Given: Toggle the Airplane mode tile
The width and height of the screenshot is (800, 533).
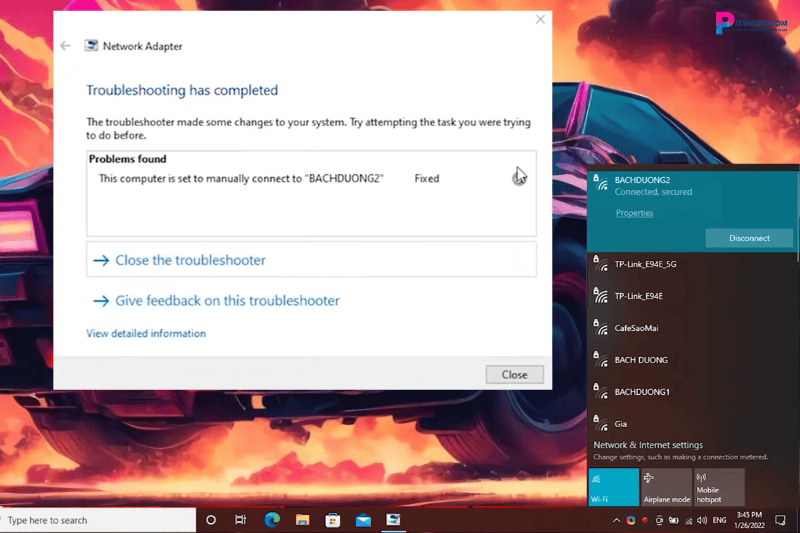Looking at the screenshot, I should pyautogui.click(x=667, y=487).
